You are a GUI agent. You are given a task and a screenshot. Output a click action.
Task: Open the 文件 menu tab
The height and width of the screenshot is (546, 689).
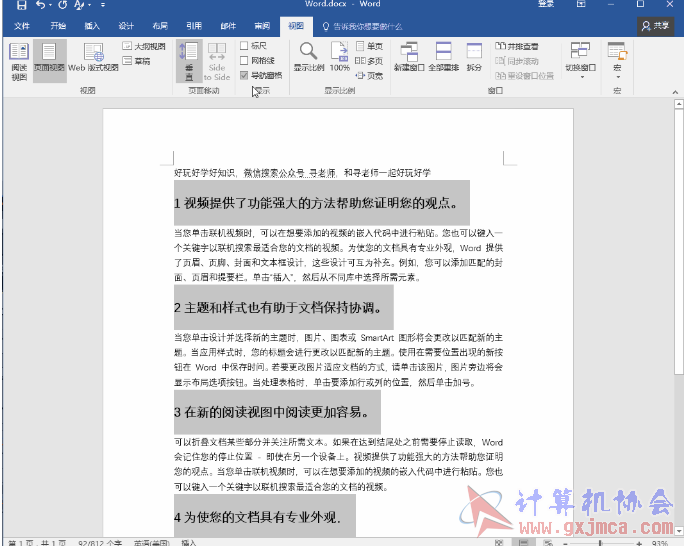click(x=22, y=26)
